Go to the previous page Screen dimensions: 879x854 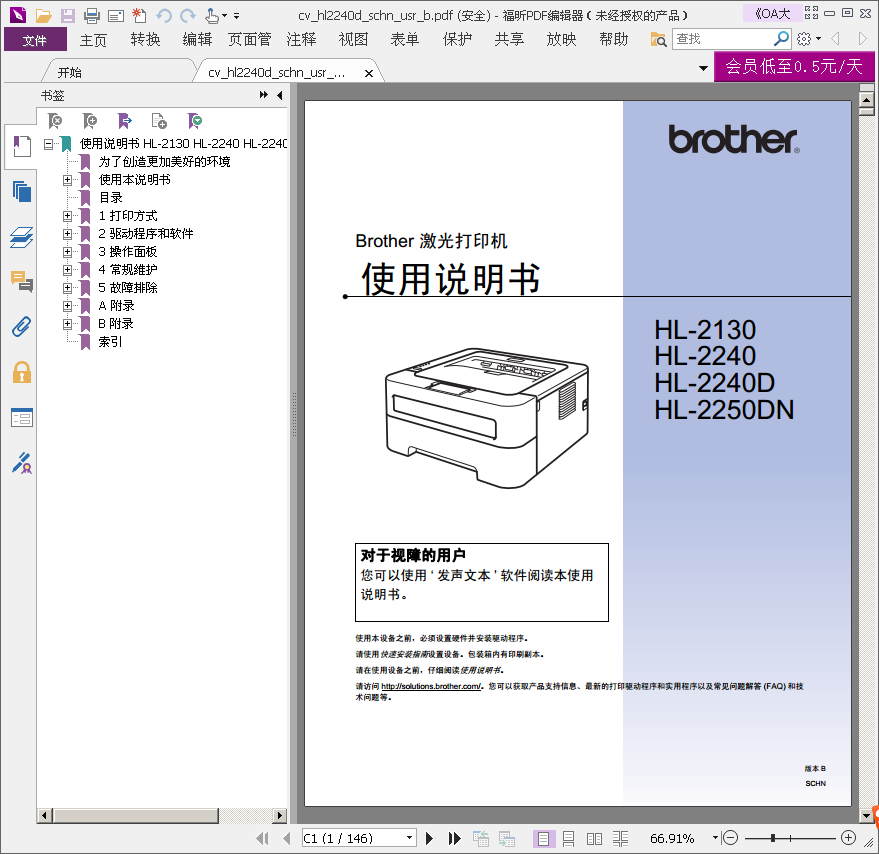287,838
